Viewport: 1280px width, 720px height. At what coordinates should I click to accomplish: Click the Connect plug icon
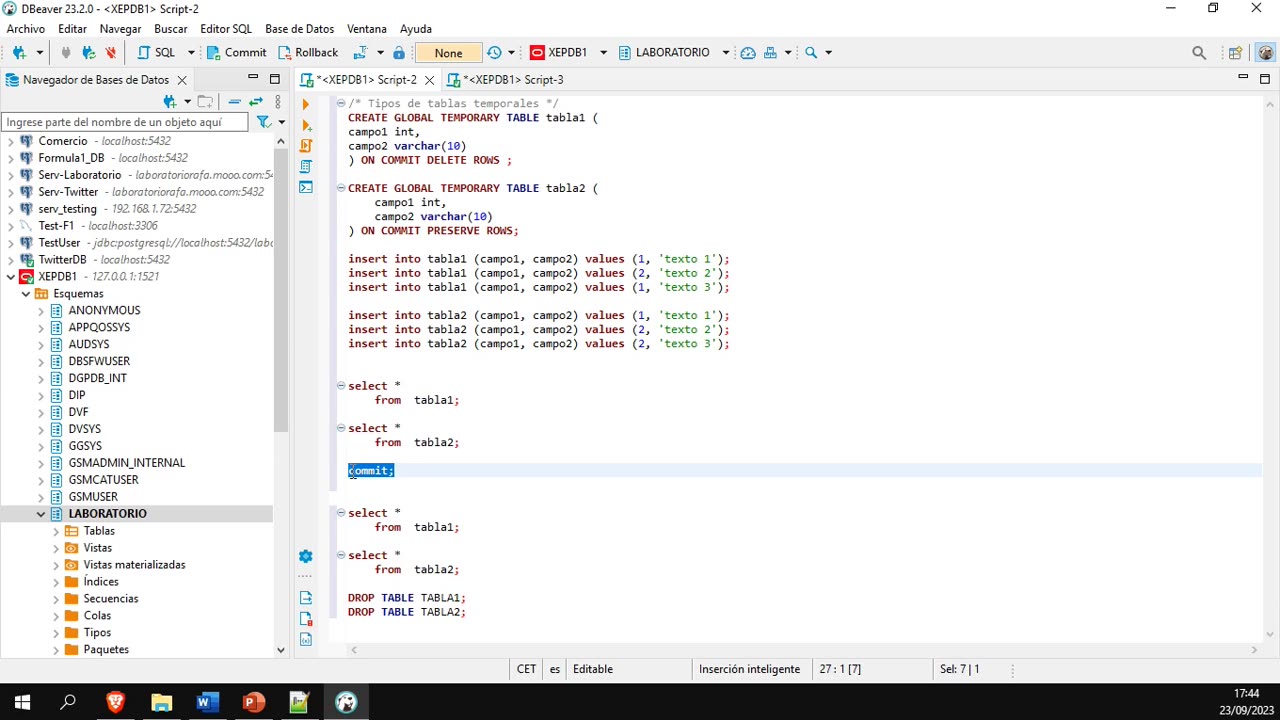click(x=66, y=52)
